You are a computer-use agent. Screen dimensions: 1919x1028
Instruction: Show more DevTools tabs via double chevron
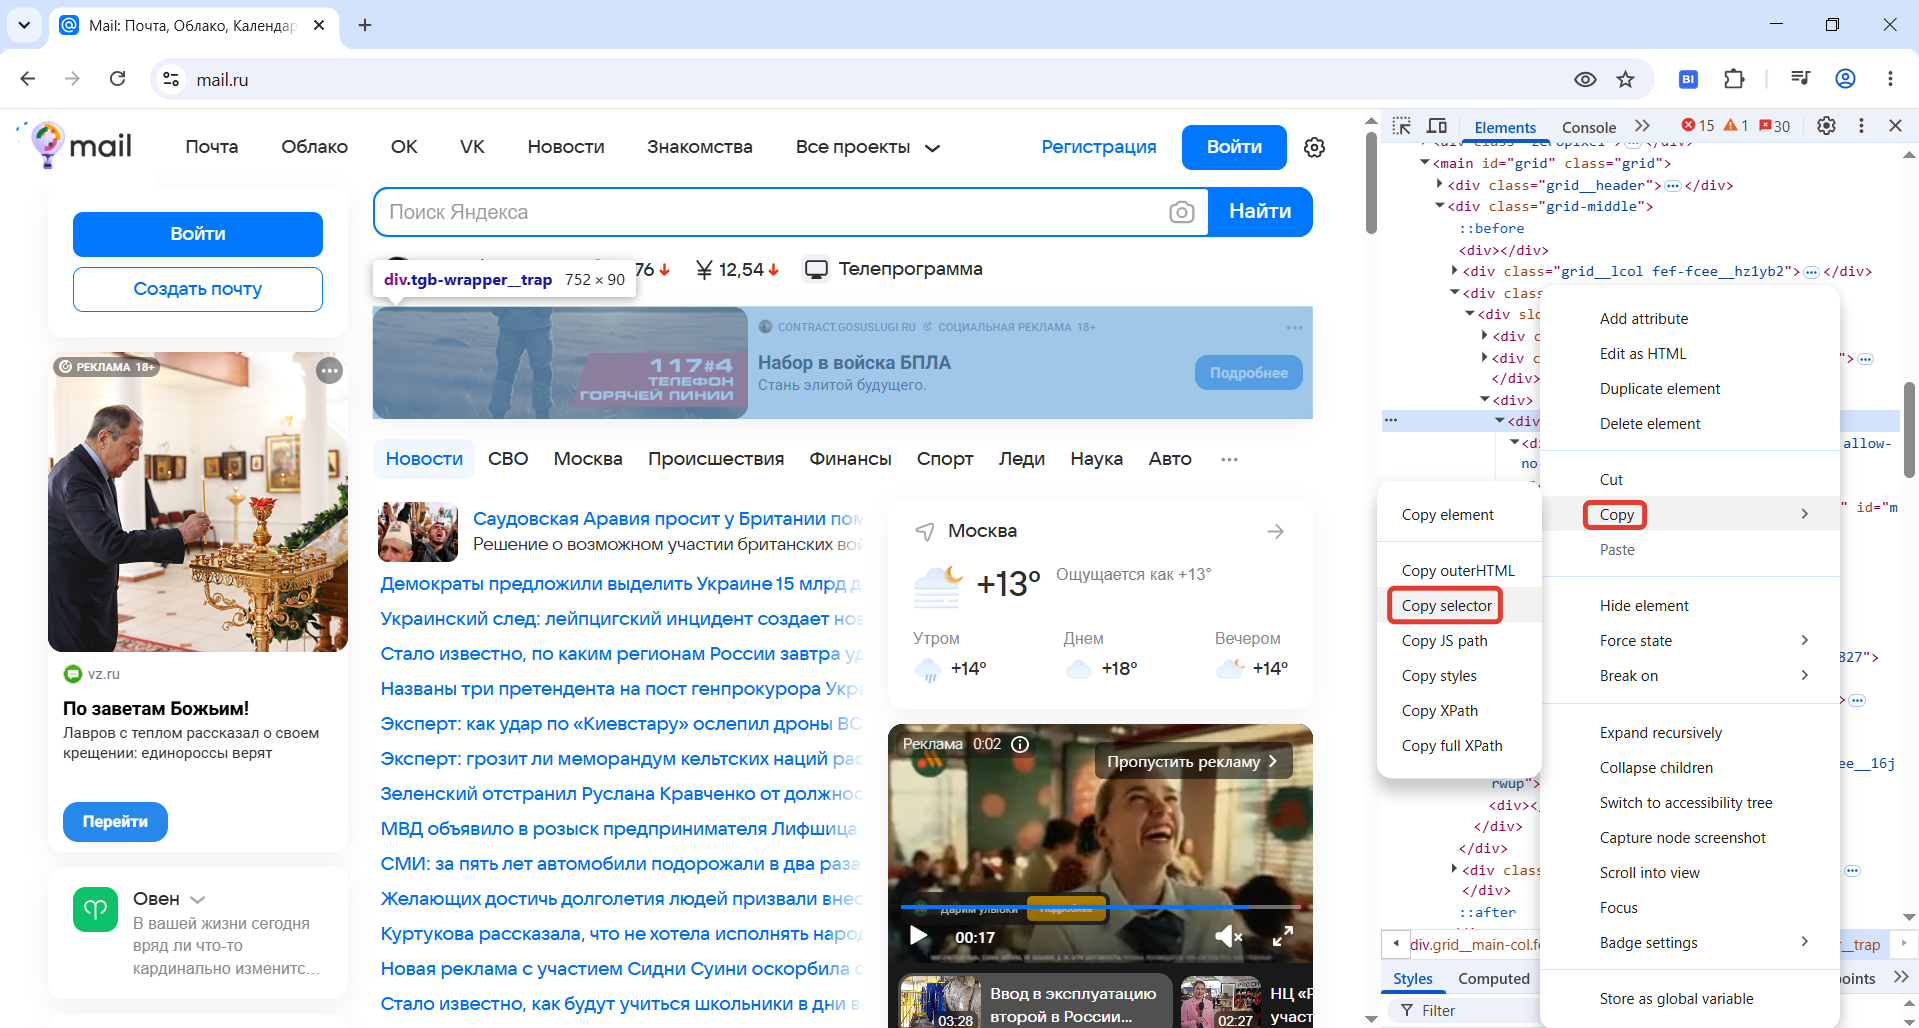1642,126
